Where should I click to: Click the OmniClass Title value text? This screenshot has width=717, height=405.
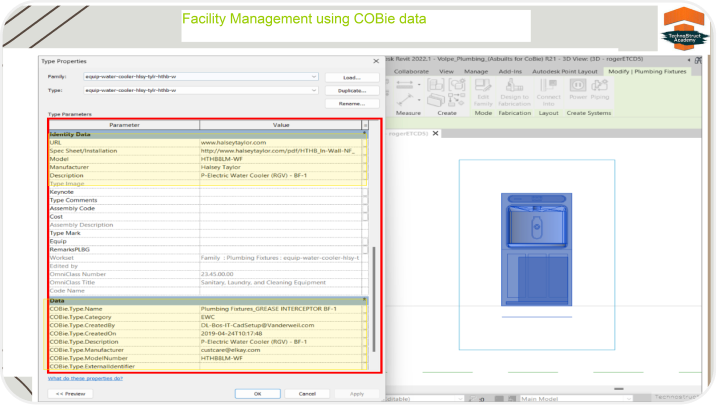263,282
